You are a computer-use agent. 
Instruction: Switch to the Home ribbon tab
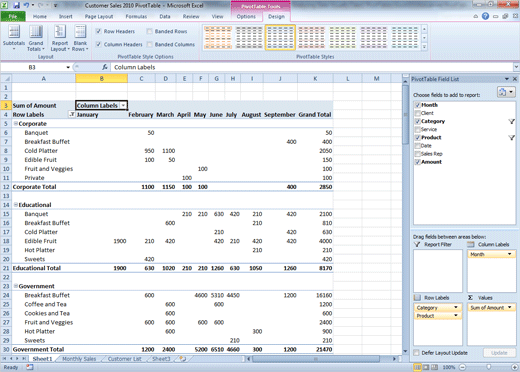point(40,16)
